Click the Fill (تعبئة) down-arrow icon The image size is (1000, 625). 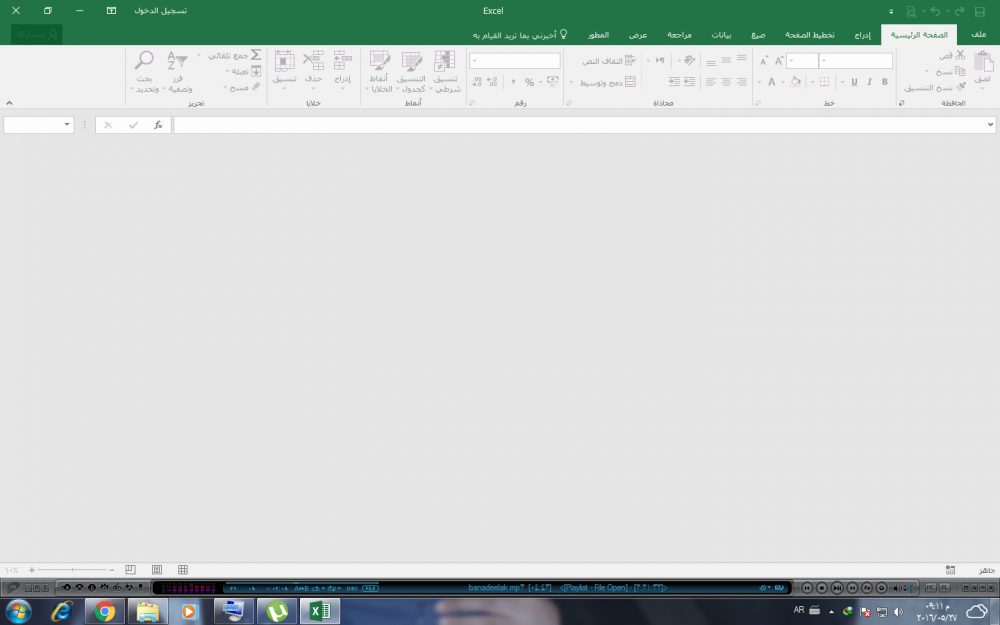[x=256, y=71]
